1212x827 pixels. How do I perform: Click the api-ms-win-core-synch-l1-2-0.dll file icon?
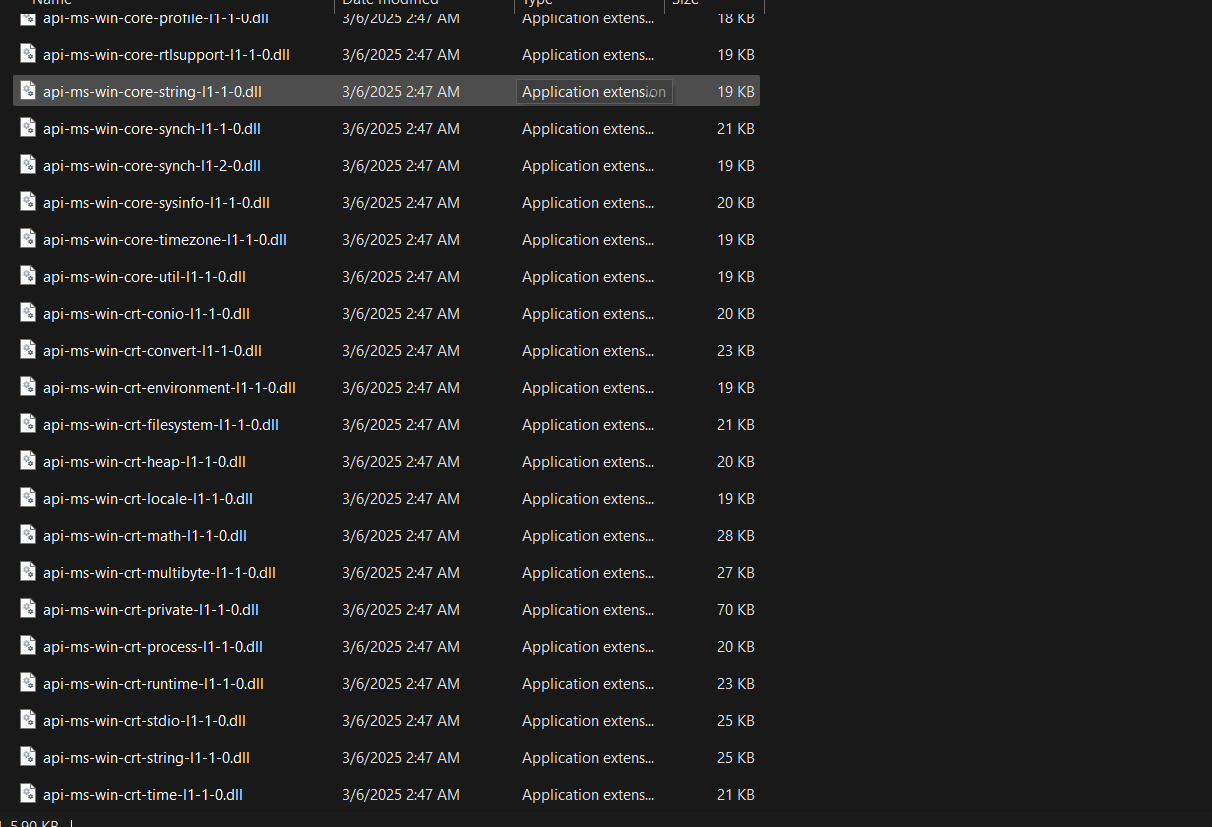tap(28, 165)
